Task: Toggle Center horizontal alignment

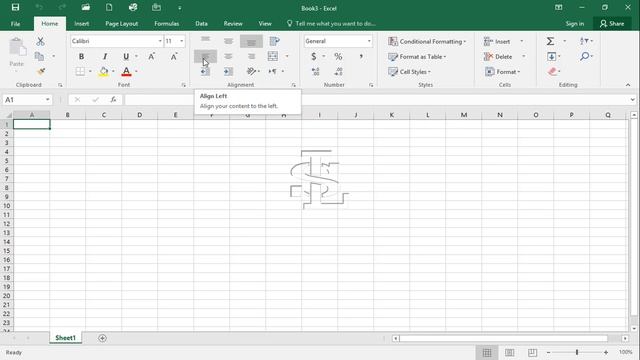Action: tap(228, 56)
